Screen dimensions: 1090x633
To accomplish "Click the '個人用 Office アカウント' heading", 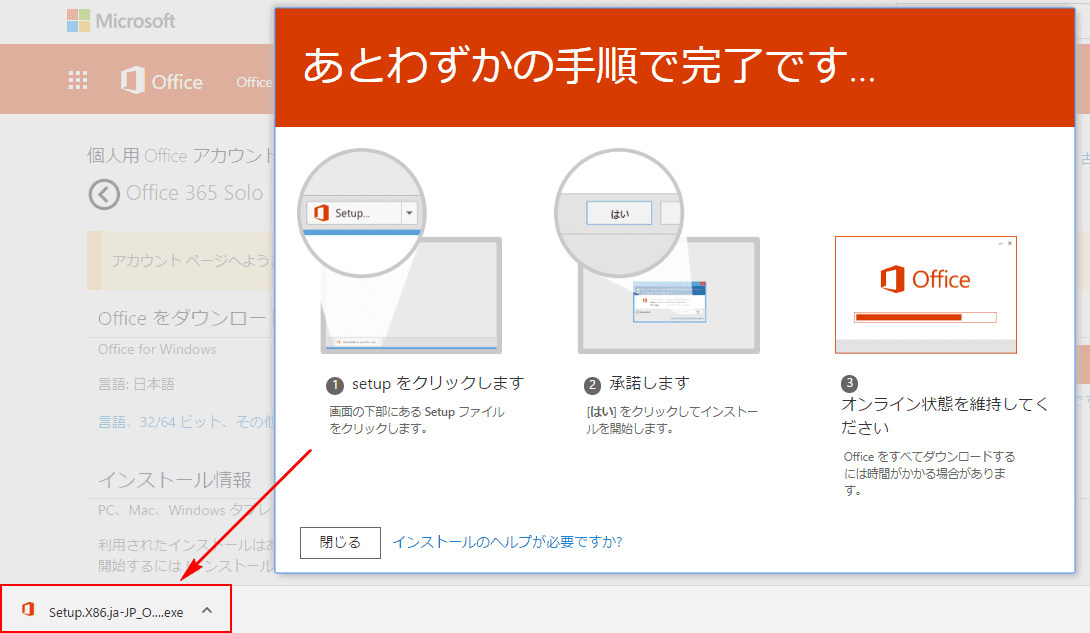I will 181,156.
